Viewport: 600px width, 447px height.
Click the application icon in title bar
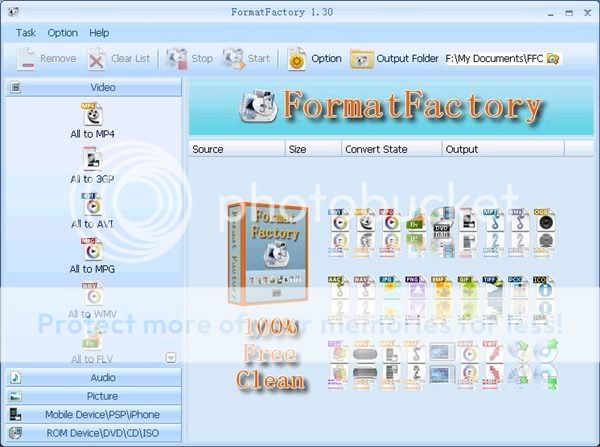(13, 12)
